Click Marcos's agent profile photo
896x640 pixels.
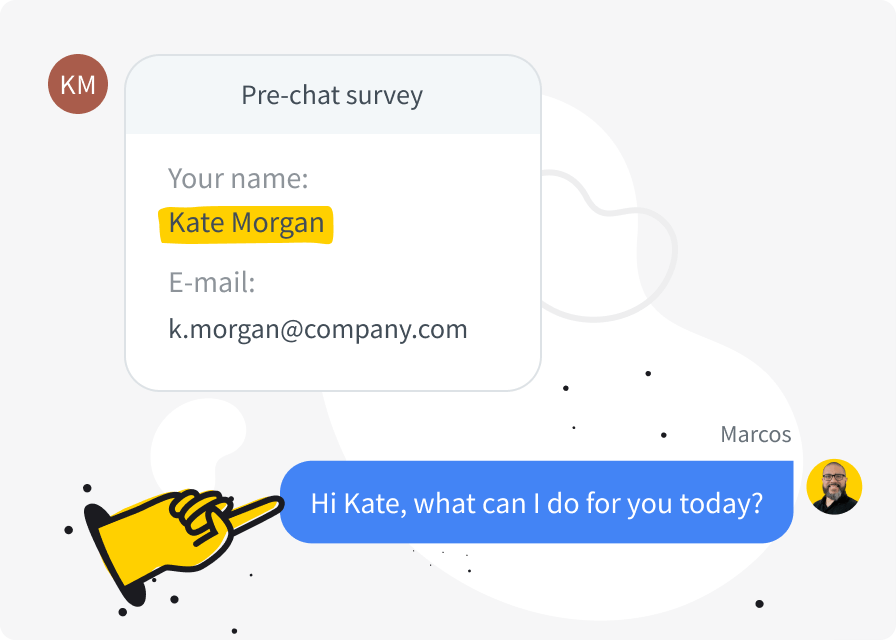click(834, 487)
